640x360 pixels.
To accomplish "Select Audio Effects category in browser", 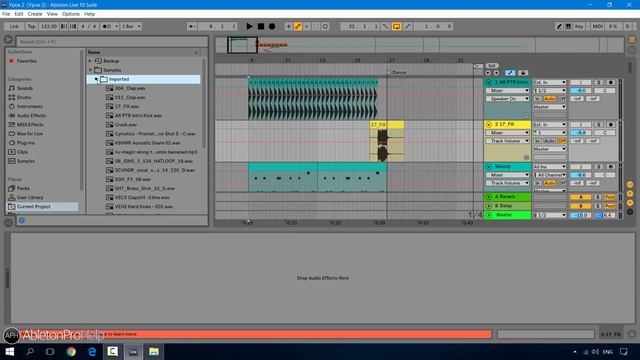I will click(x=31, y=116).
